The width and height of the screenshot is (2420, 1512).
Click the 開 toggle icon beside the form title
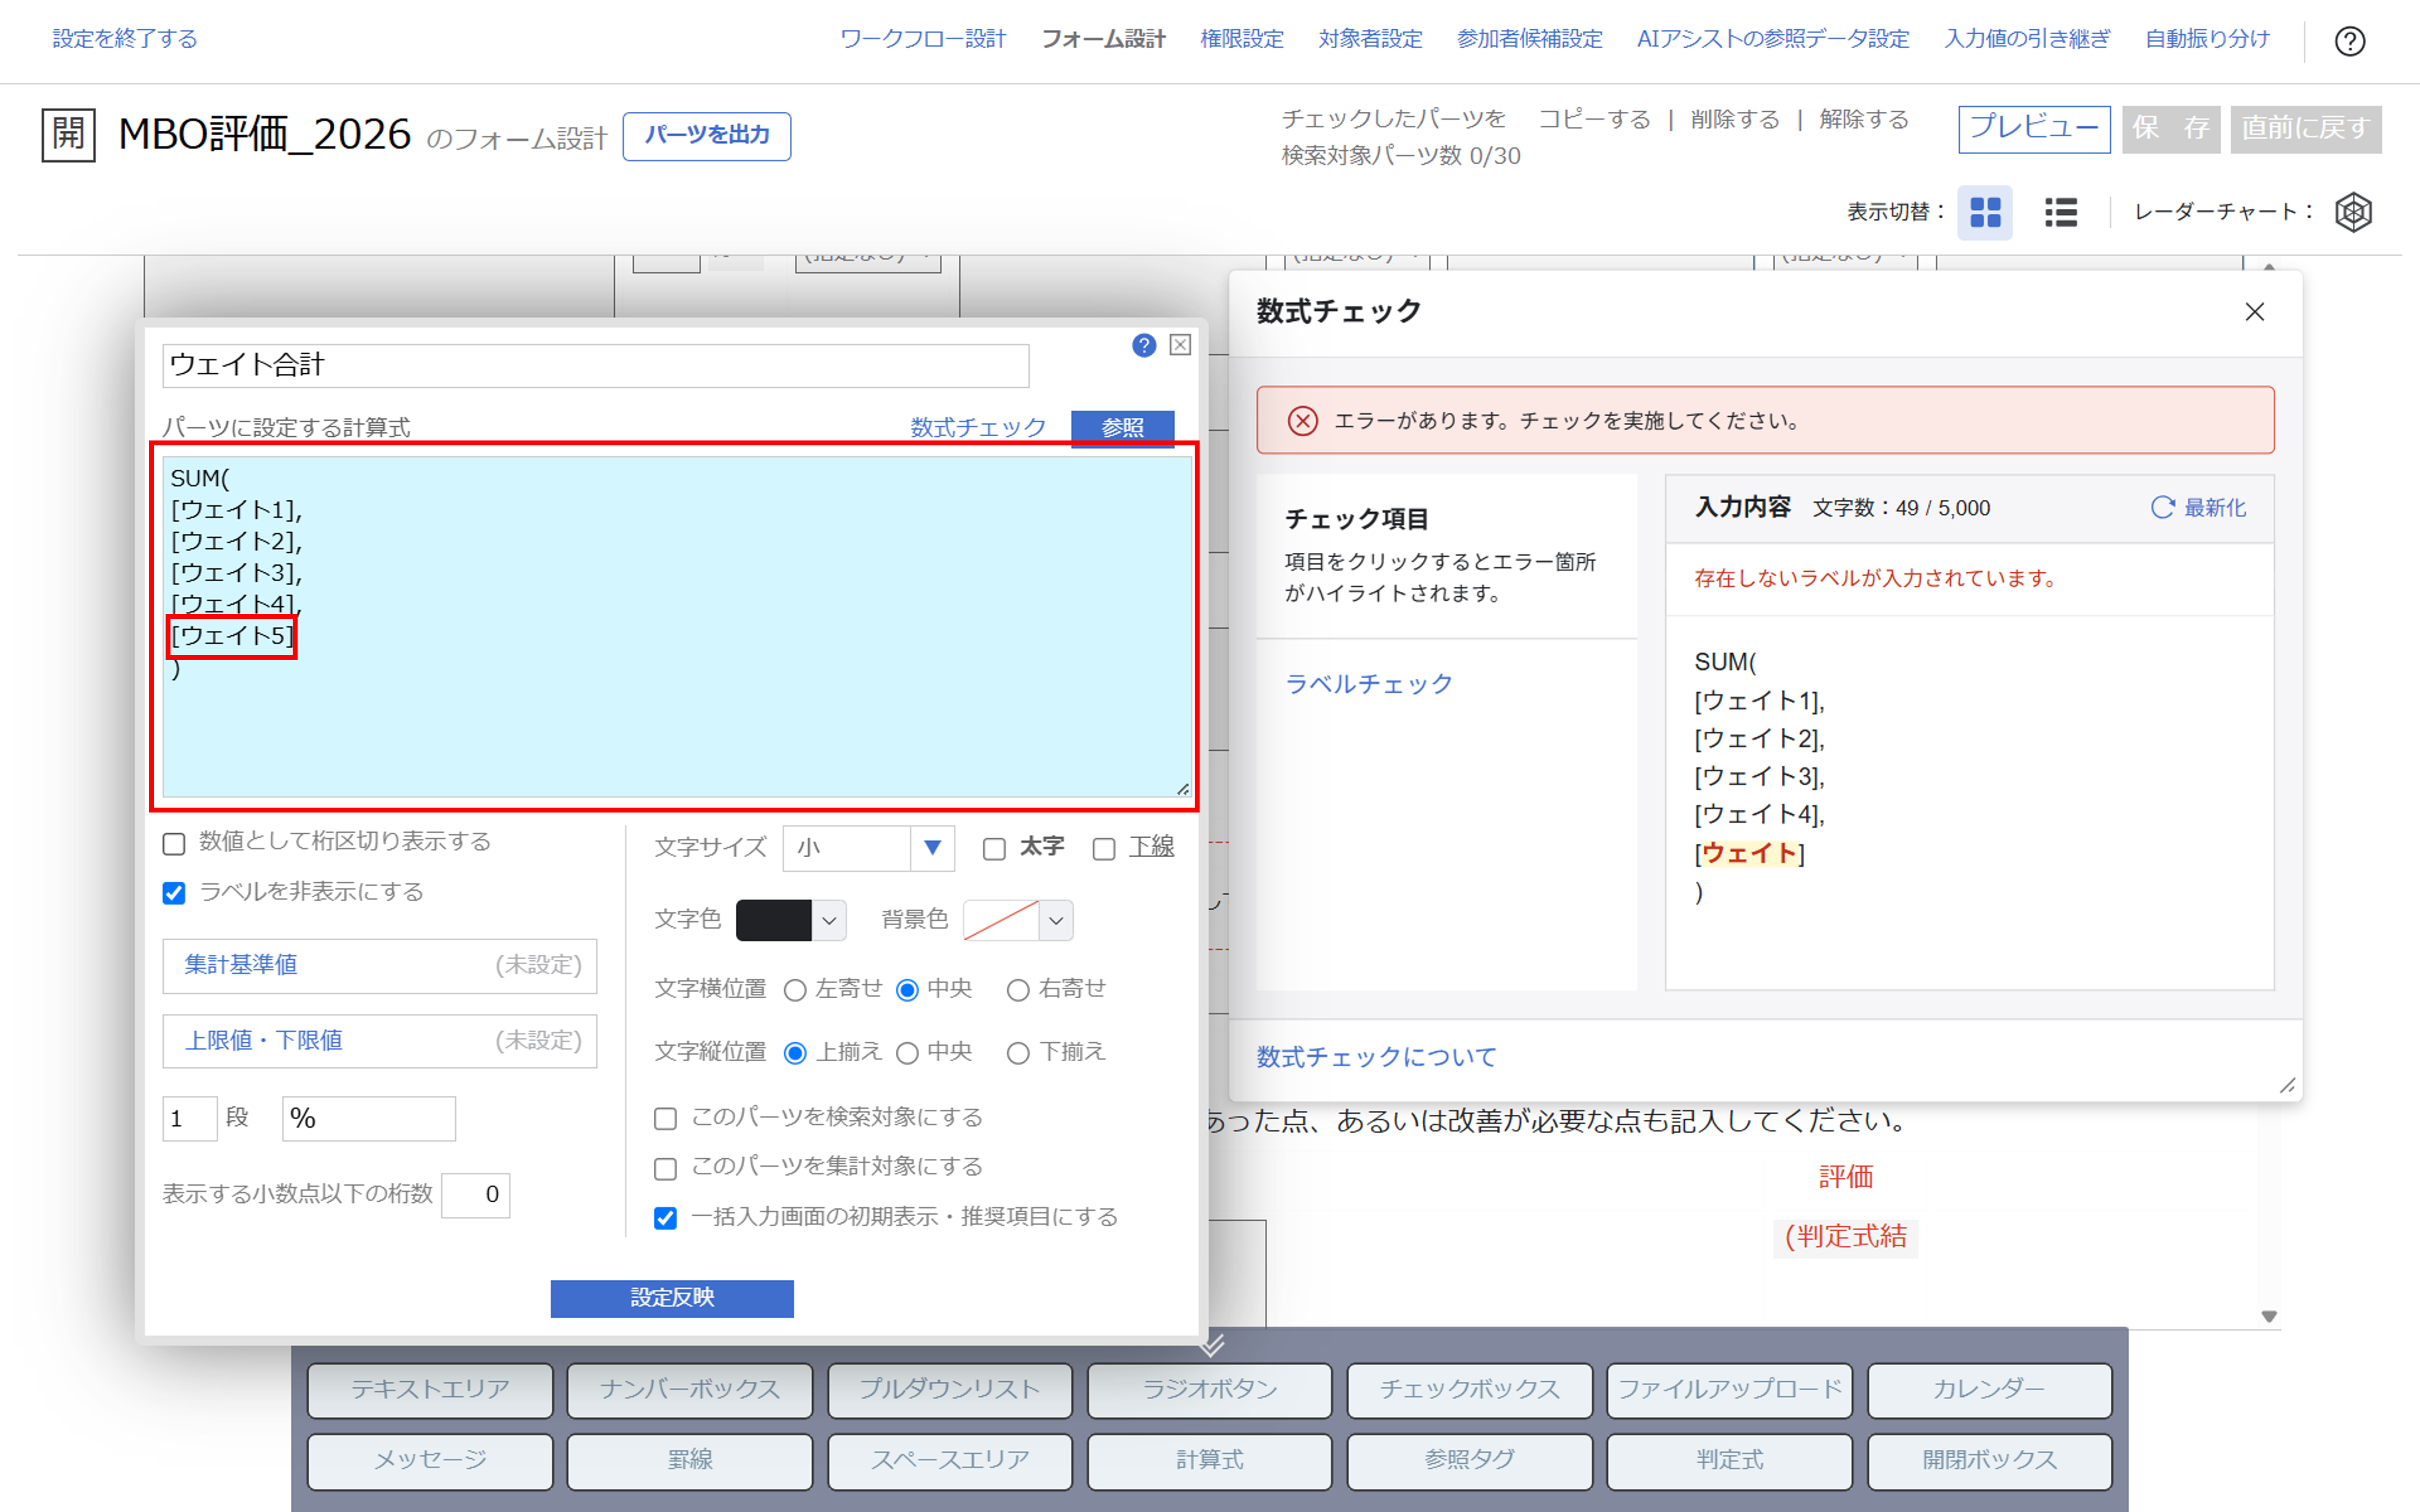68,134
